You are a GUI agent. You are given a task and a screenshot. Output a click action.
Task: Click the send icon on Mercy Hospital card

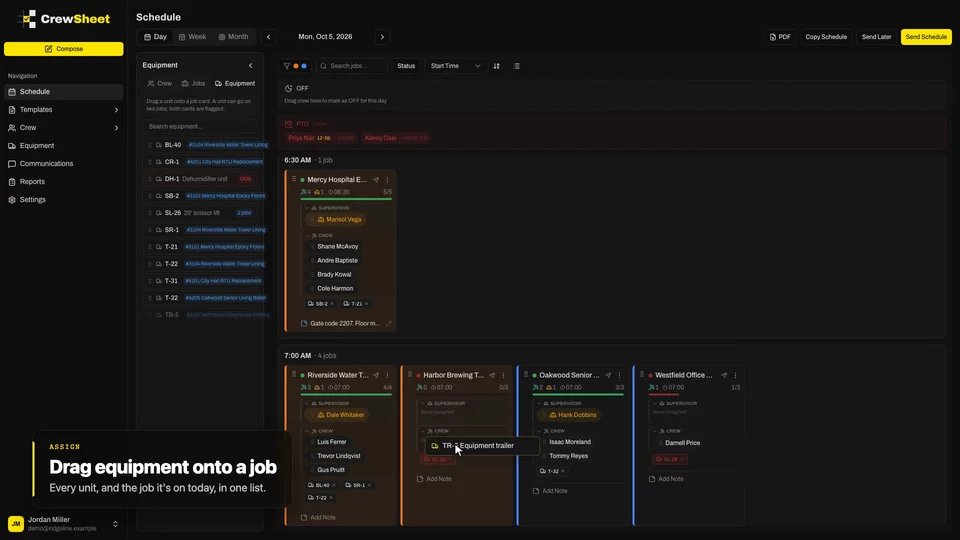[376, 180]
